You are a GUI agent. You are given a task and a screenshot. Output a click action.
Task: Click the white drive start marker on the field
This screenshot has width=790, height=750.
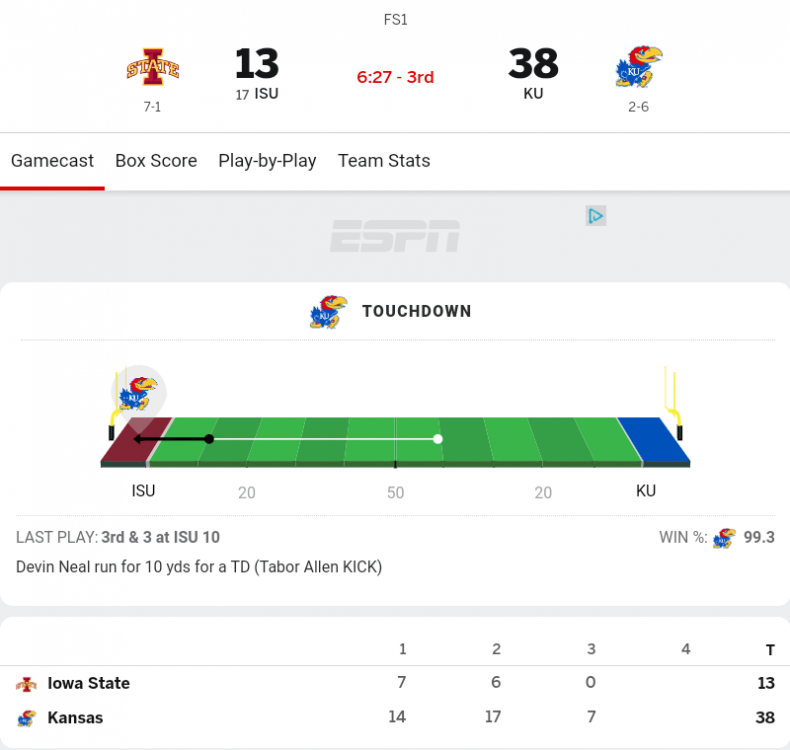[438, 439]
